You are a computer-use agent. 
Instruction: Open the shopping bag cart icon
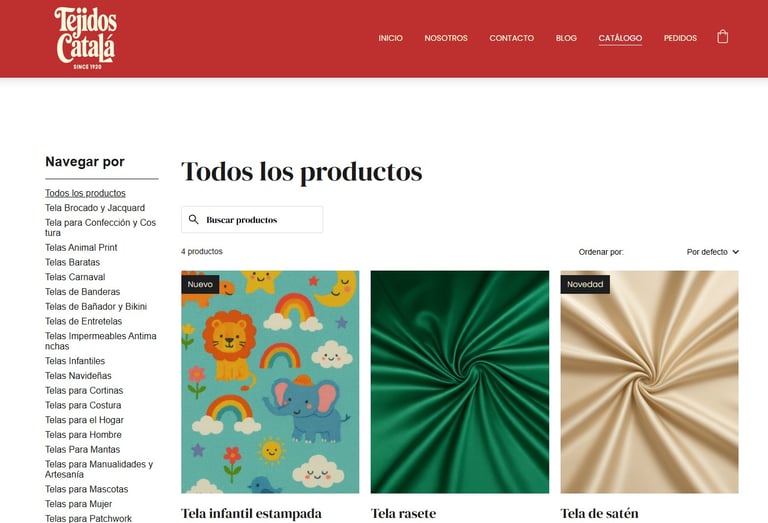722,37
